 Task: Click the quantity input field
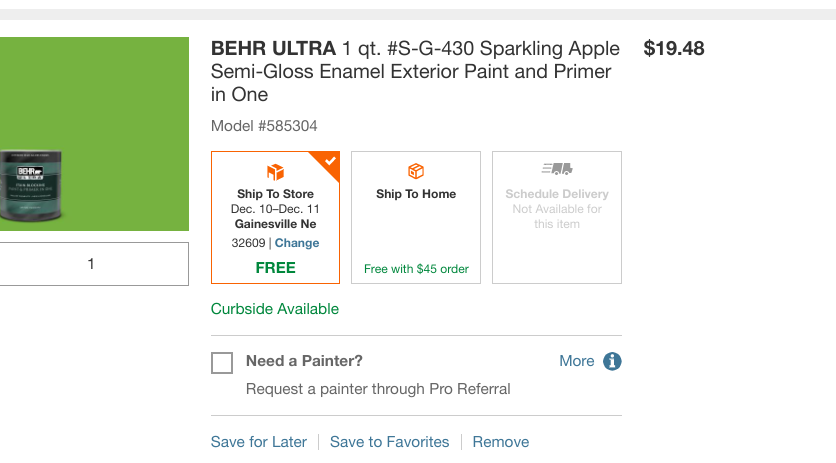(x=92, y=264)
